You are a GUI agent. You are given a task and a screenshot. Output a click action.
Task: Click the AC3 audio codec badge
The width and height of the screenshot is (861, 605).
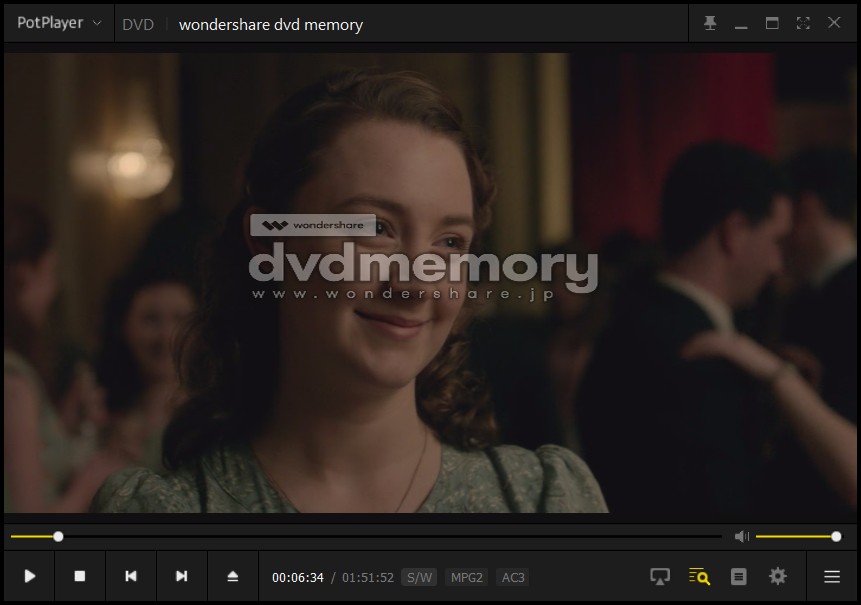click(x=513, y=577)
